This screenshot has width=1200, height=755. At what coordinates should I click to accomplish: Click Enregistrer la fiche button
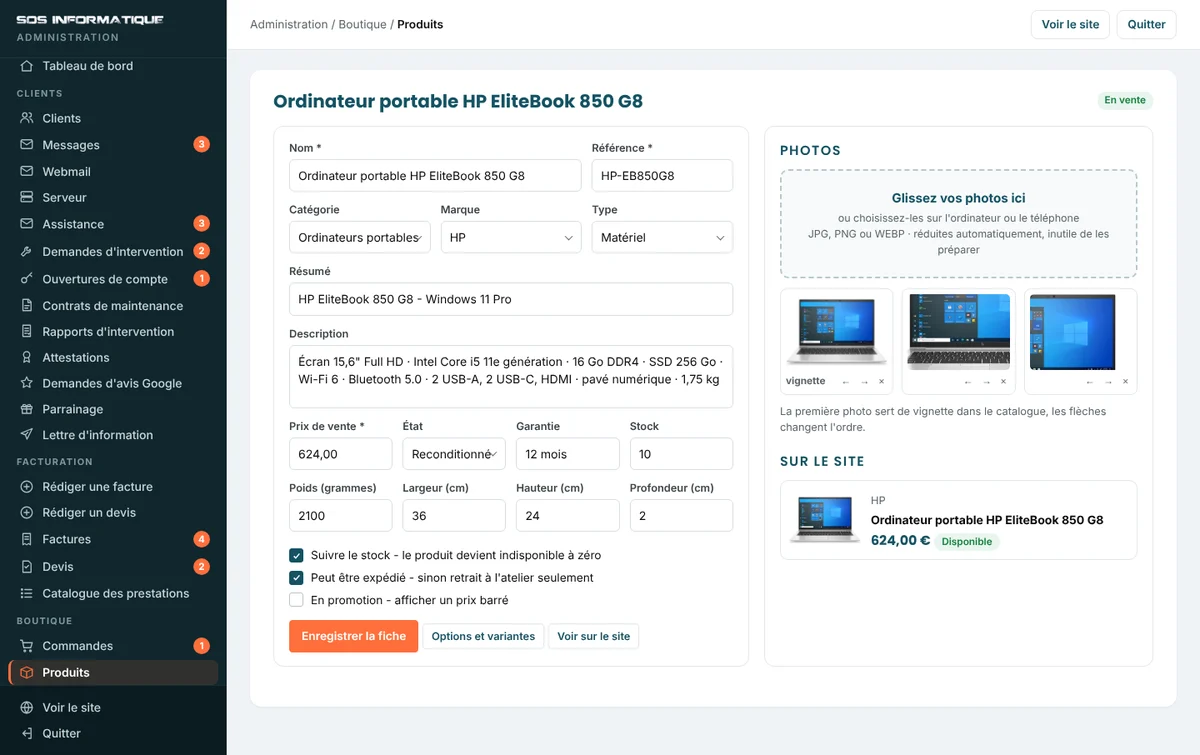354,636
